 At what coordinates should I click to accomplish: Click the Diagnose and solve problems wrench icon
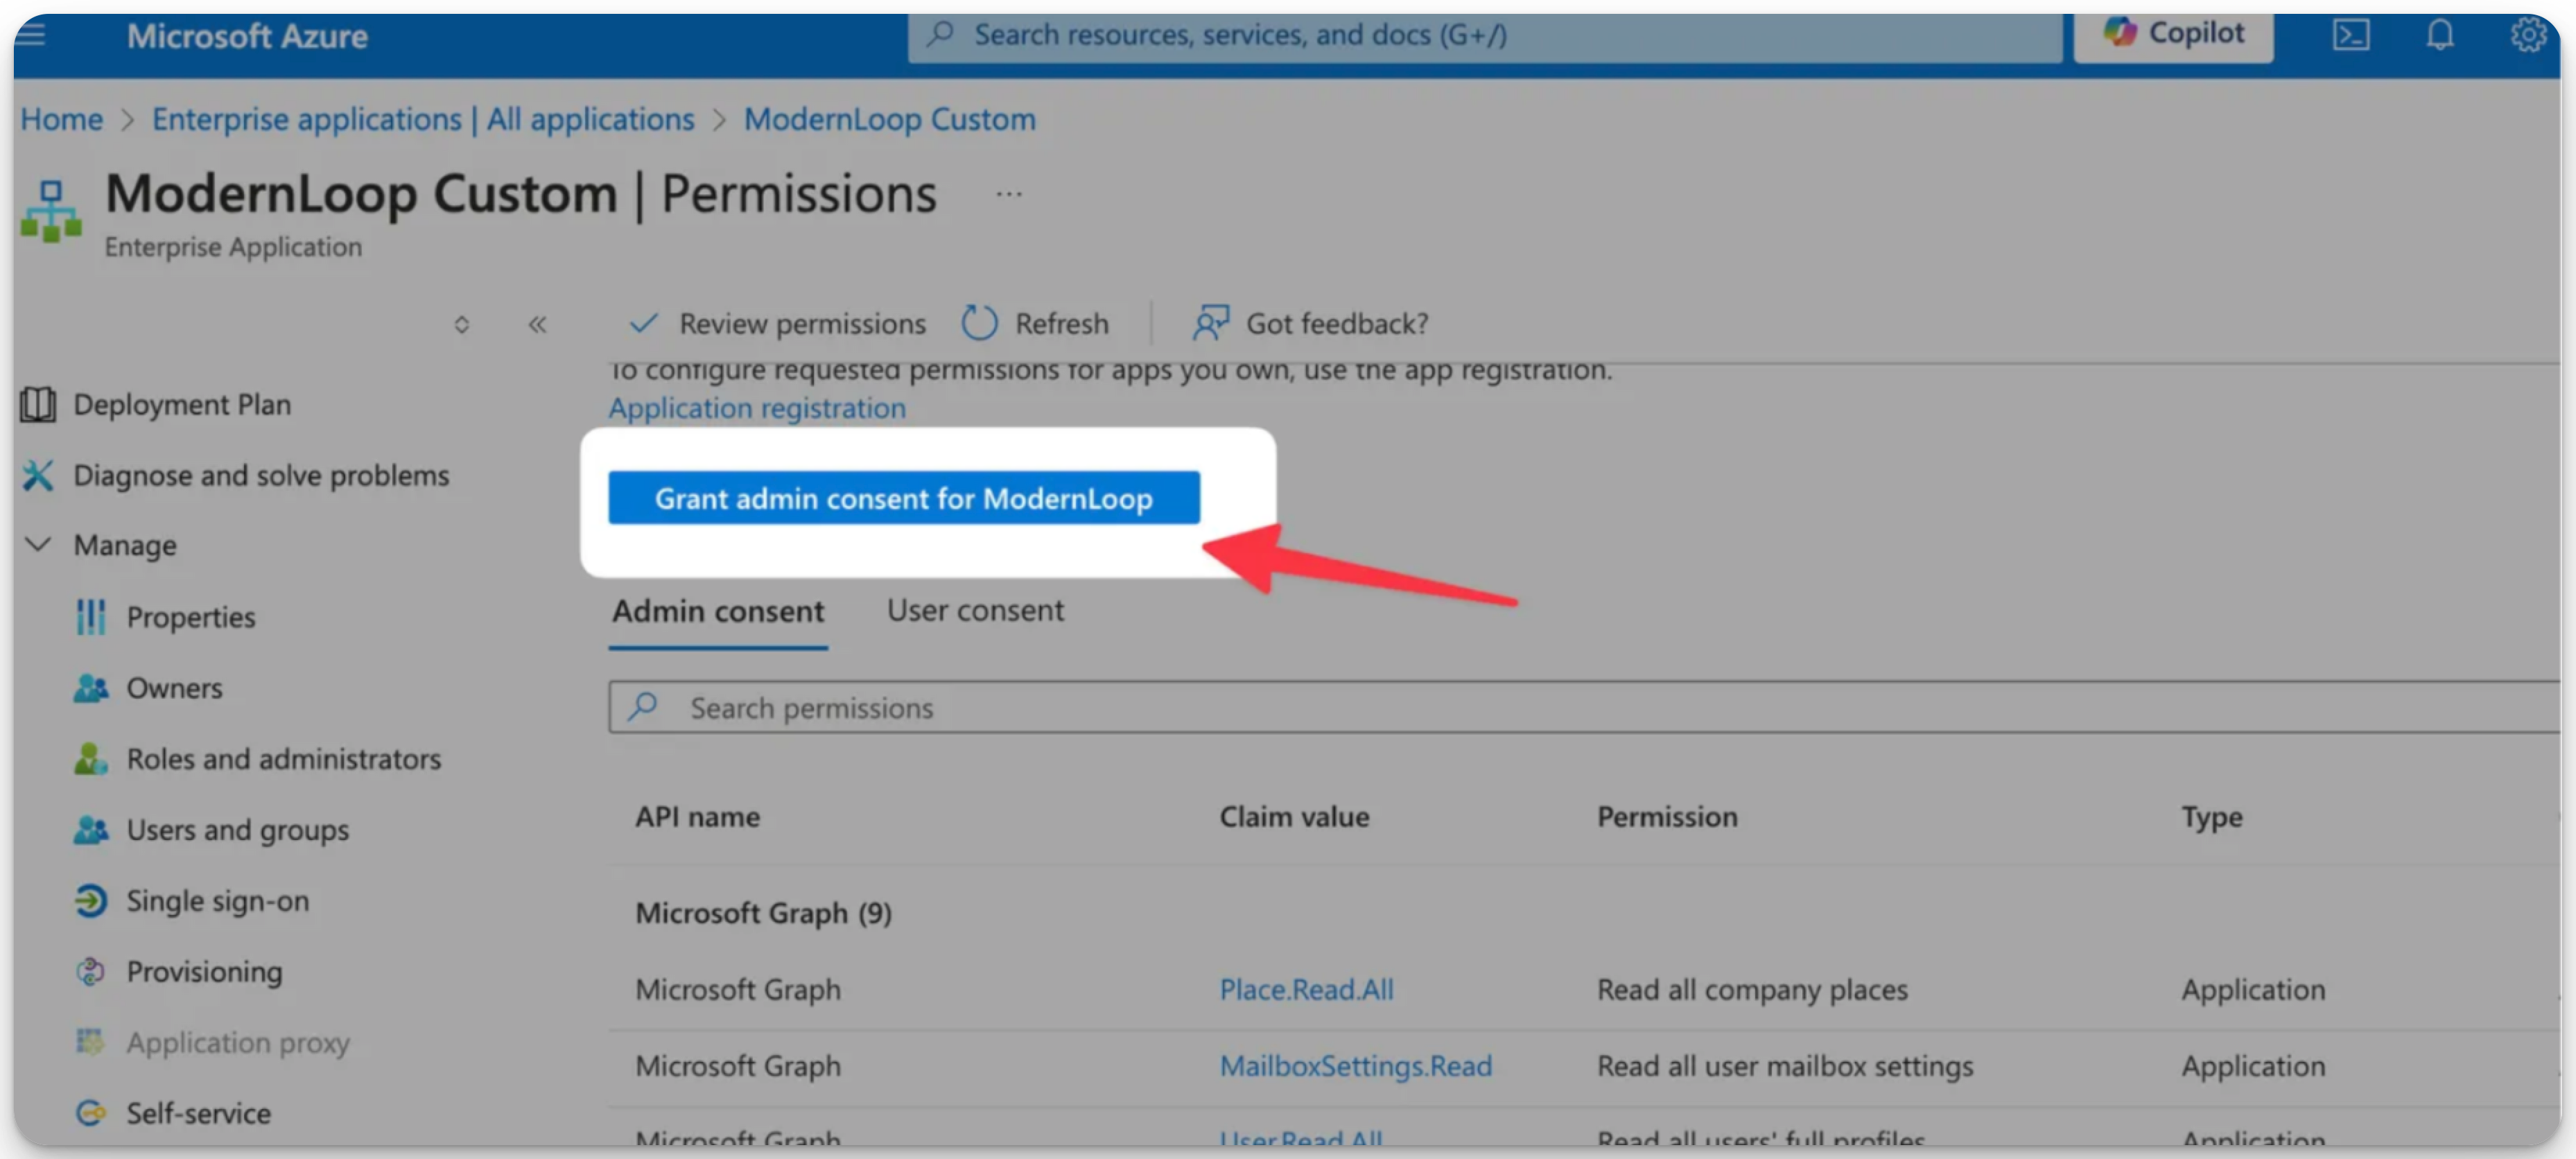coord(38,476)
